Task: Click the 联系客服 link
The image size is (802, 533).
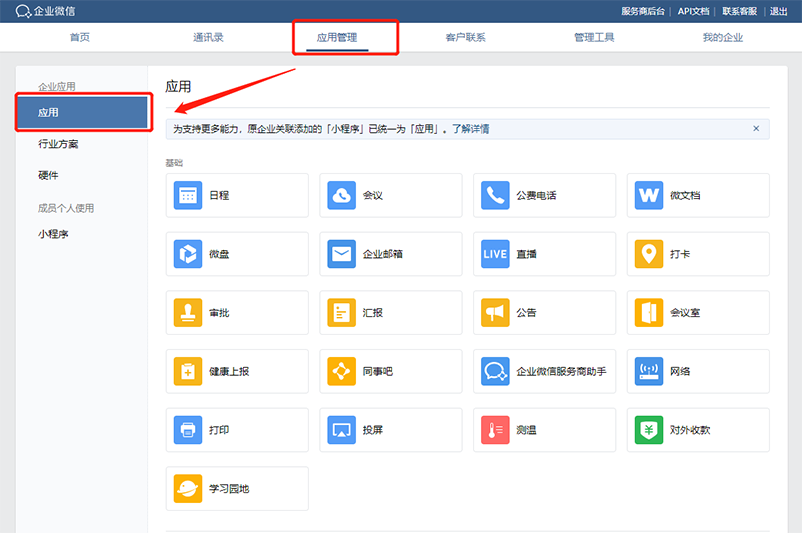Action: (740, 11)
